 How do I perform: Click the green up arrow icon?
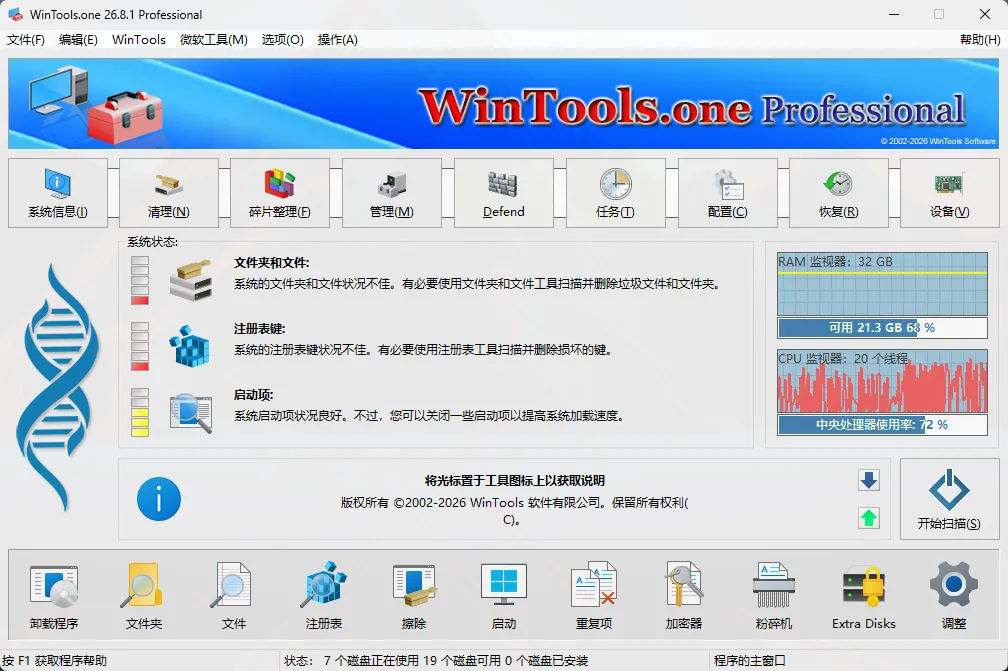pos(869,518)
